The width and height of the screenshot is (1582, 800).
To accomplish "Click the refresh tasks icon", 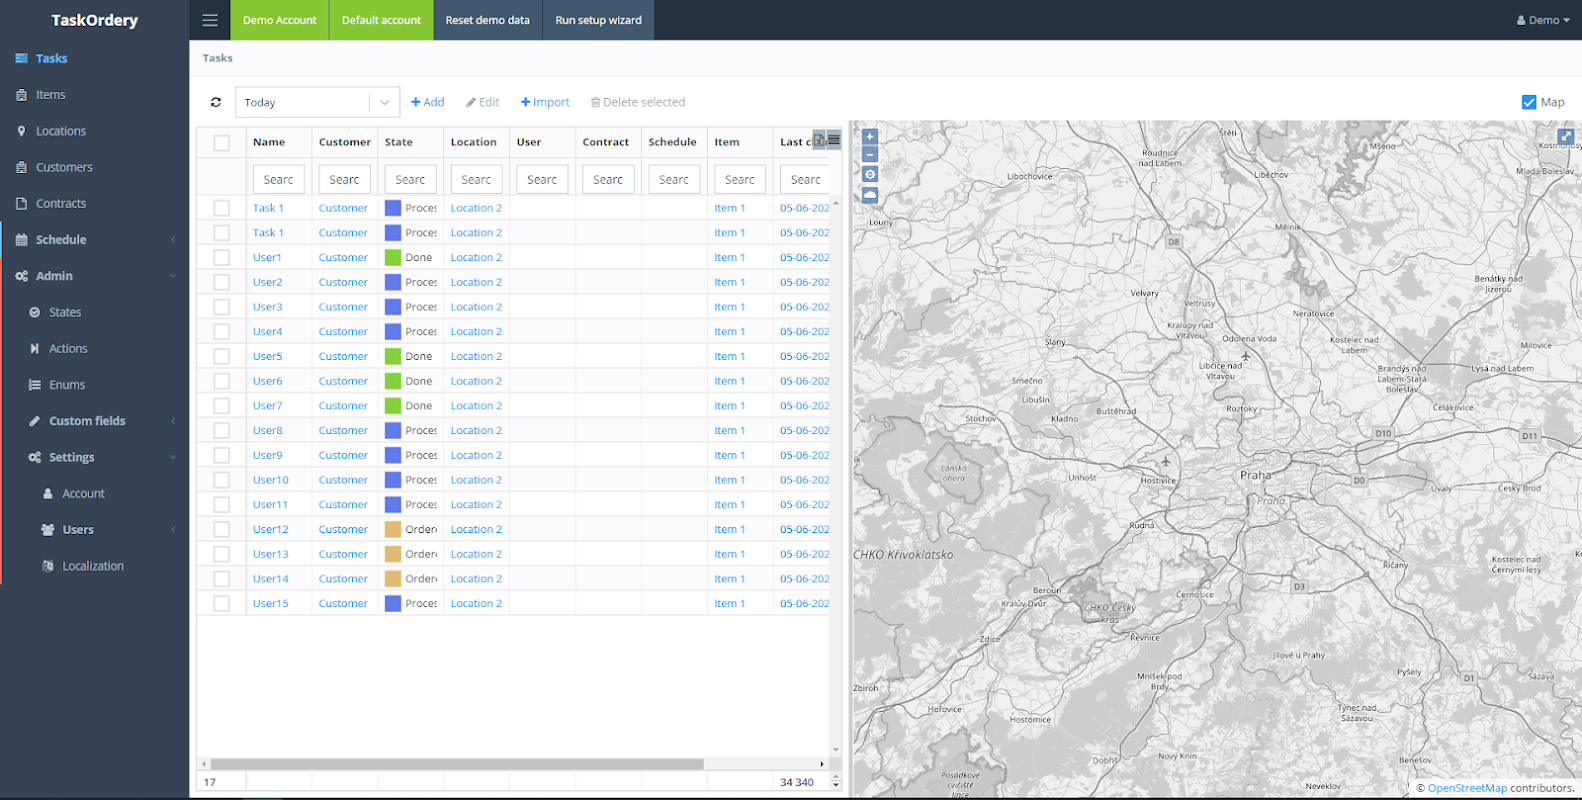I will [x=216, y=102].
